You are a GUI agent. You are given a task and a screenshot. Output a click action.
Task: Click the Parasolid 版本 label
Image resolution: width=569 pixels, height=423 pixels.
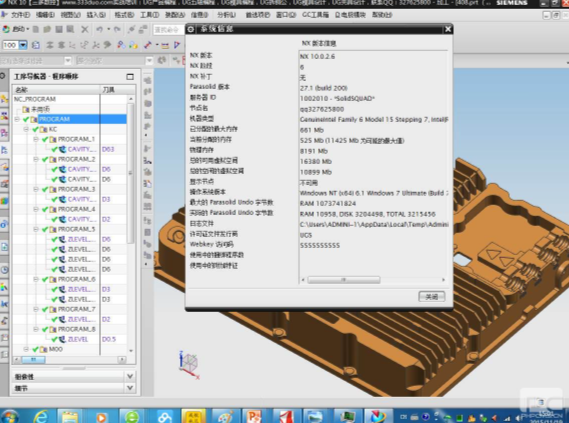210,87
